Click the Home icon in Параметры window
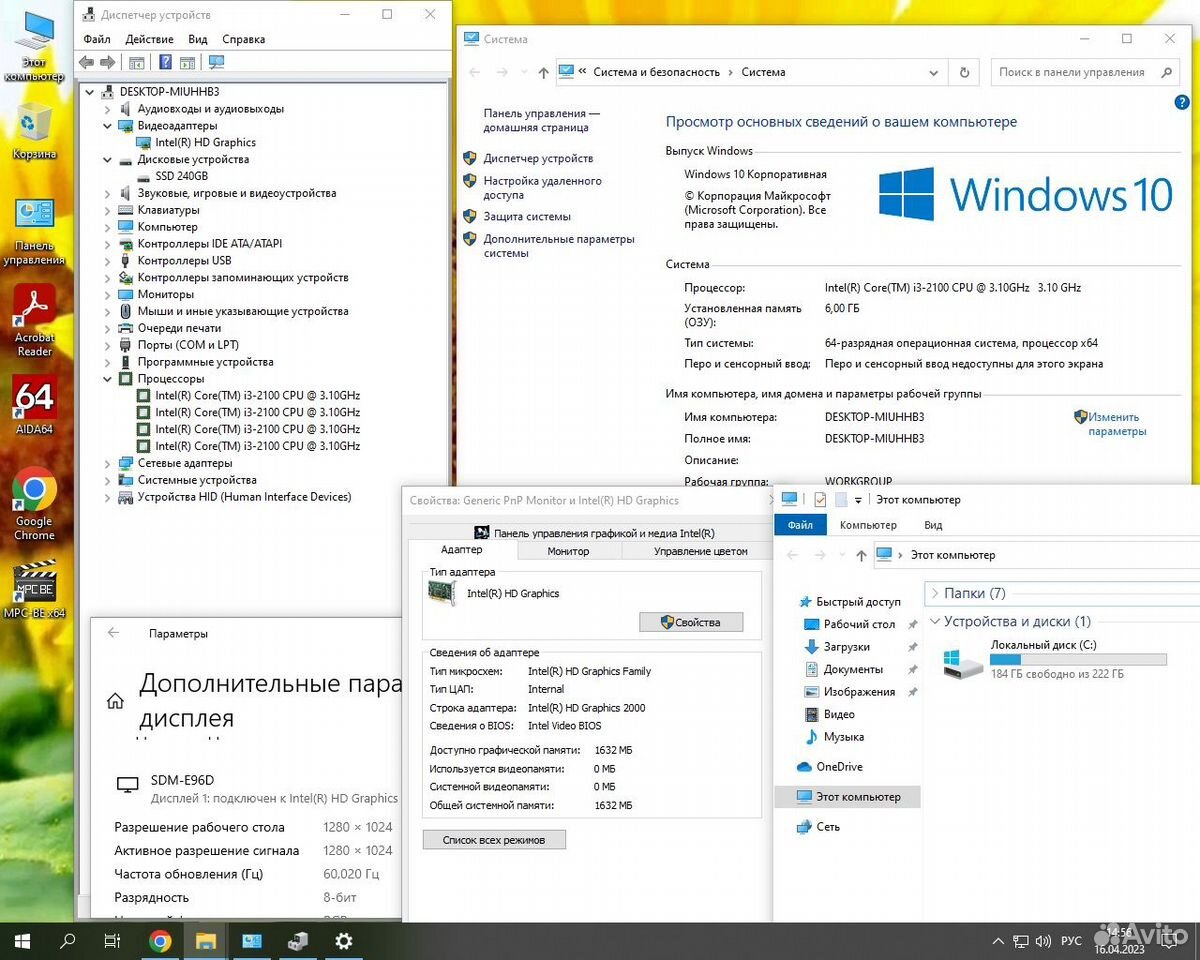This screenshot has width=1200, height=960. (x=116, y=701)
